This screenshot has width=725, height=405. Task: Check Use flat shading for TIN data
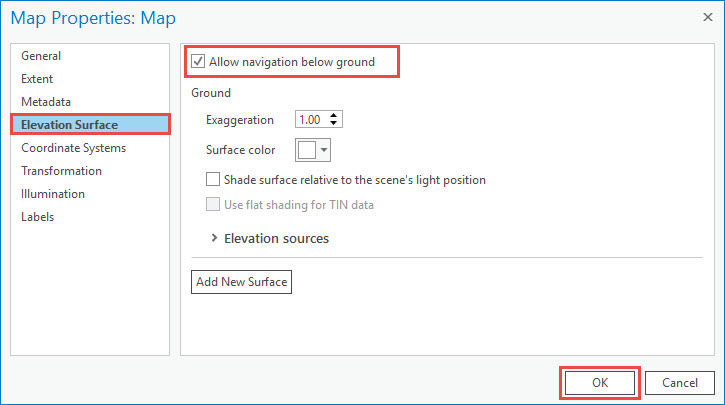[x=213, y=205]
